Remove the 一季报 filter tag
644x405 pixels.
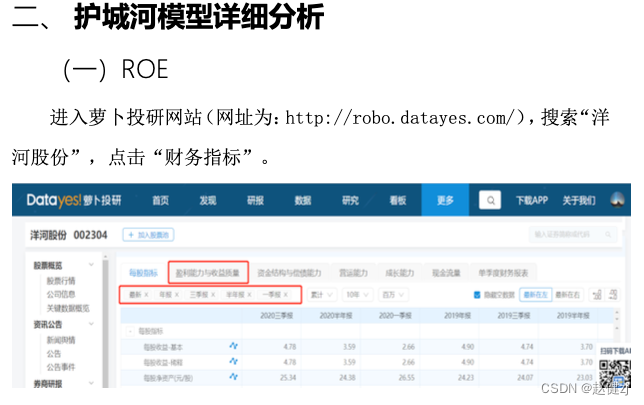[x=285, y=295]
